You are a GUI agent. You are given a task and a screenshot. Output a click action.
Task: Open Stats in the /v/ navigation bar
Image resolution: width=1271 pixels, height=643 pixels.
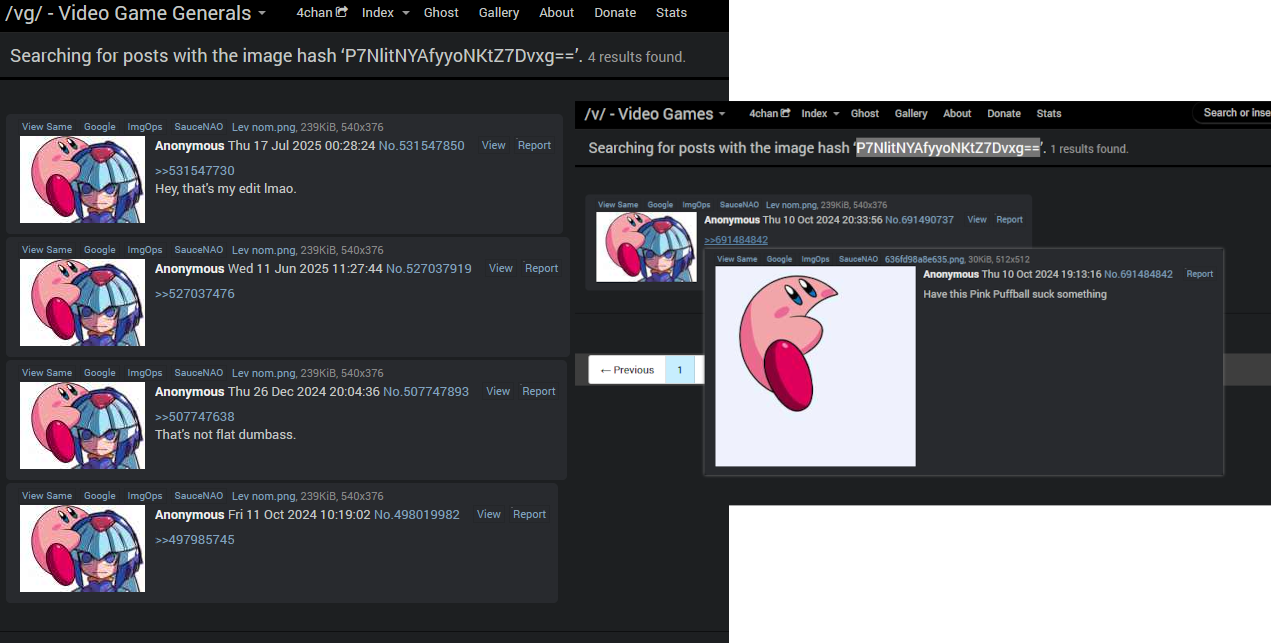click(x=1049, y=114)
